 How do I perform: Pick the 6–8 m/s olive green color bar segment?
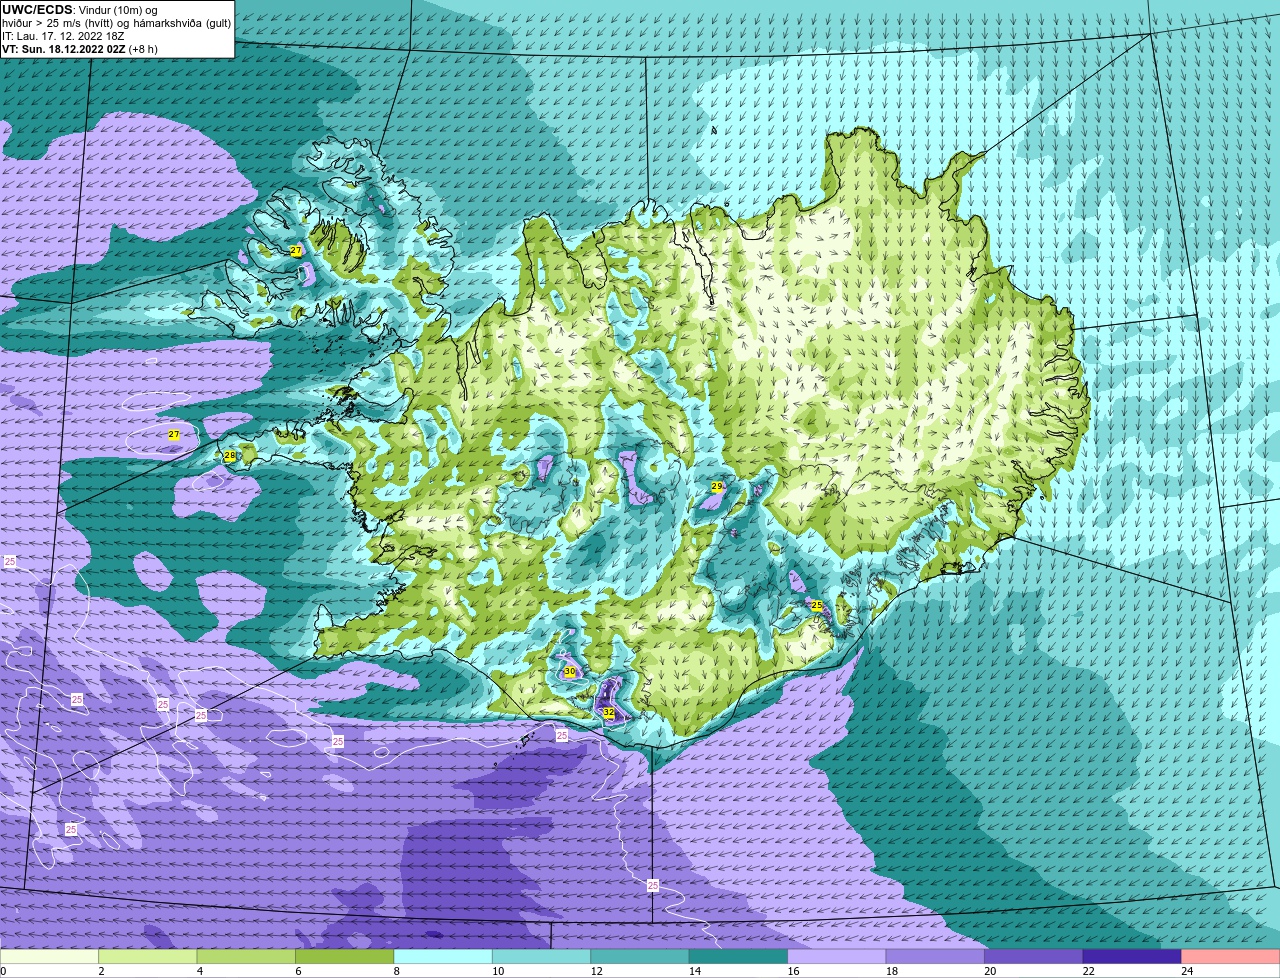pos(345,956)
